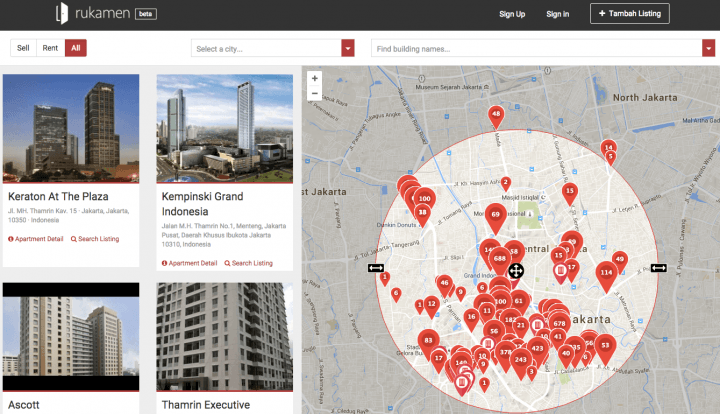Viewport: 720px width, 414px height.
Task: Click the Keraton At The Plaza title
Action: [58, 196]
